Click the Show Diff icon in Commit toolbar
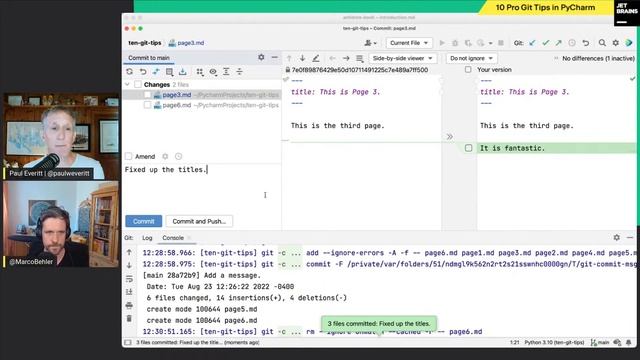The height and width of the screenshot is (360, 640). tap(156, 71)
